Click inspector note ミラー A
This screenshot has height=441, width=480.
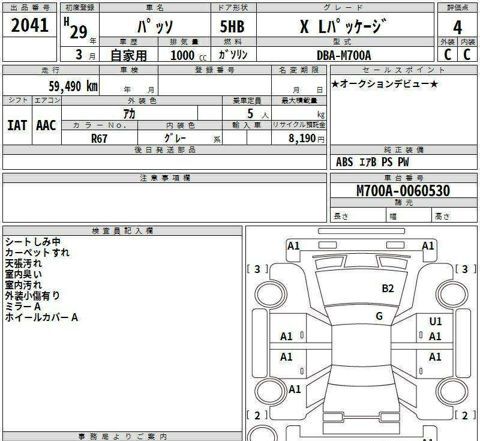[x=23, y=306]
